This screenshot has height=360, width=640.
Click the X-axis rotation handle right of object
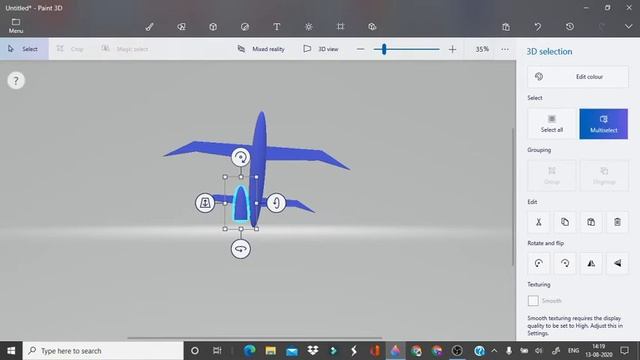276,202
